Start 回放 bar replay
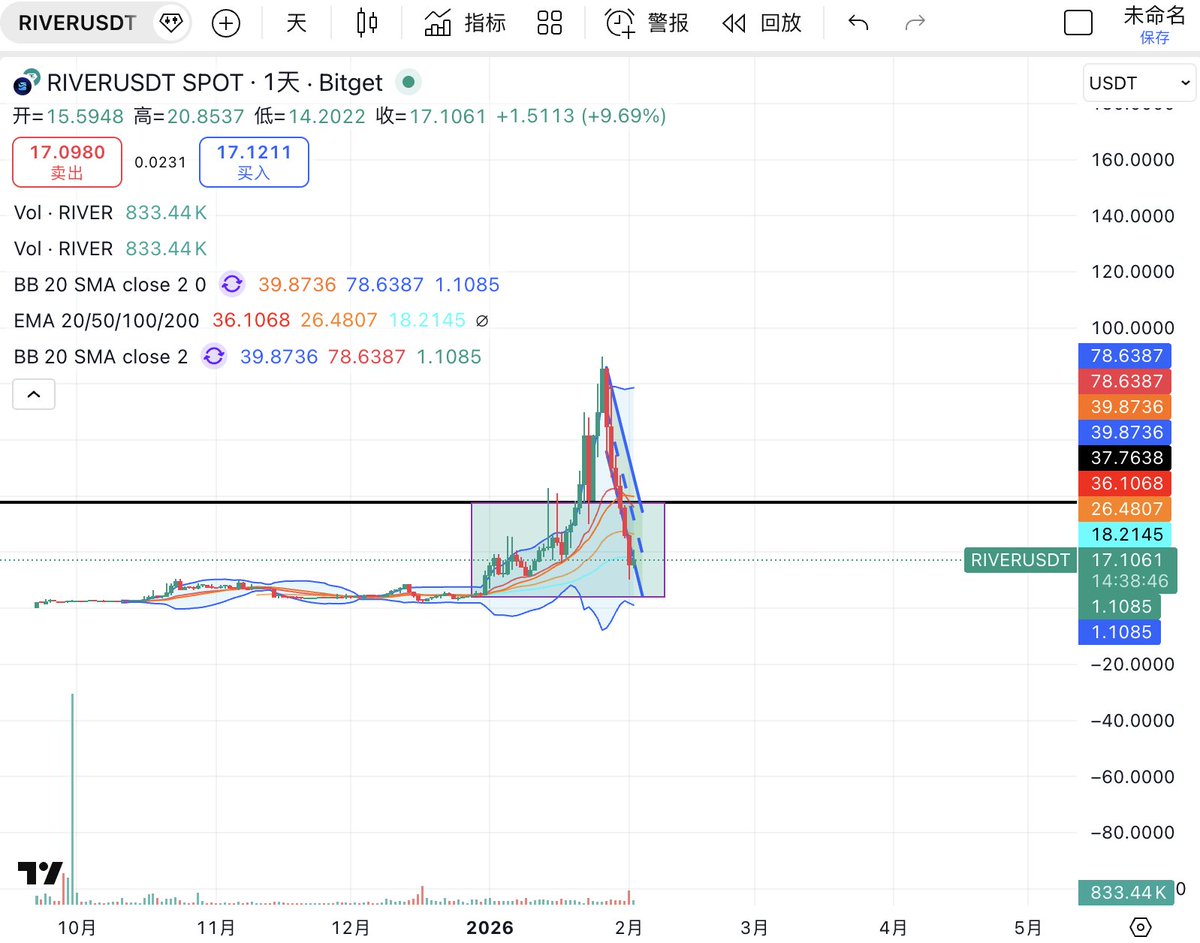The width and height of the screenshot is (1200, 943). click(762, 23)
